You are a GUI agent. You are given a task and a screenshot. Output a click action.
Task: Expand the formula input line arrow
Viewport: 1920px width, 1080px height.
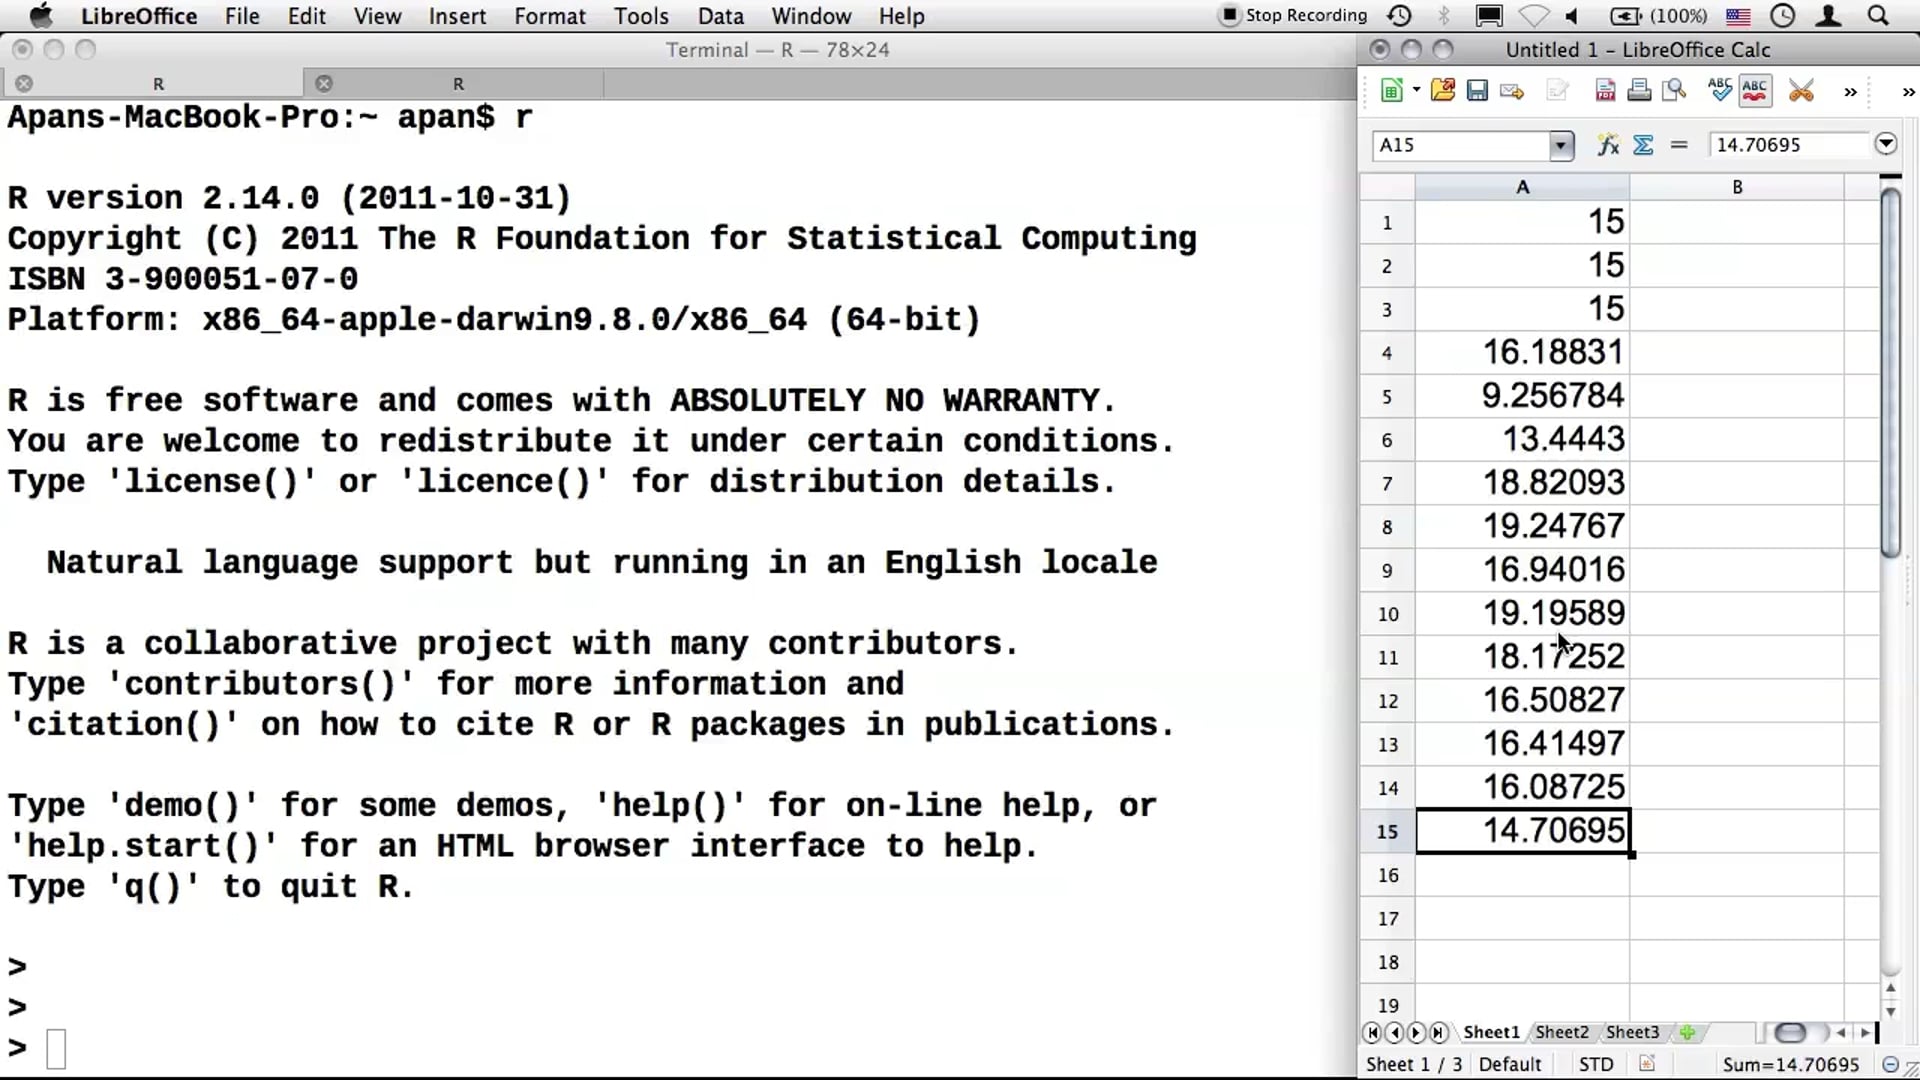(x=1885, y=144)
